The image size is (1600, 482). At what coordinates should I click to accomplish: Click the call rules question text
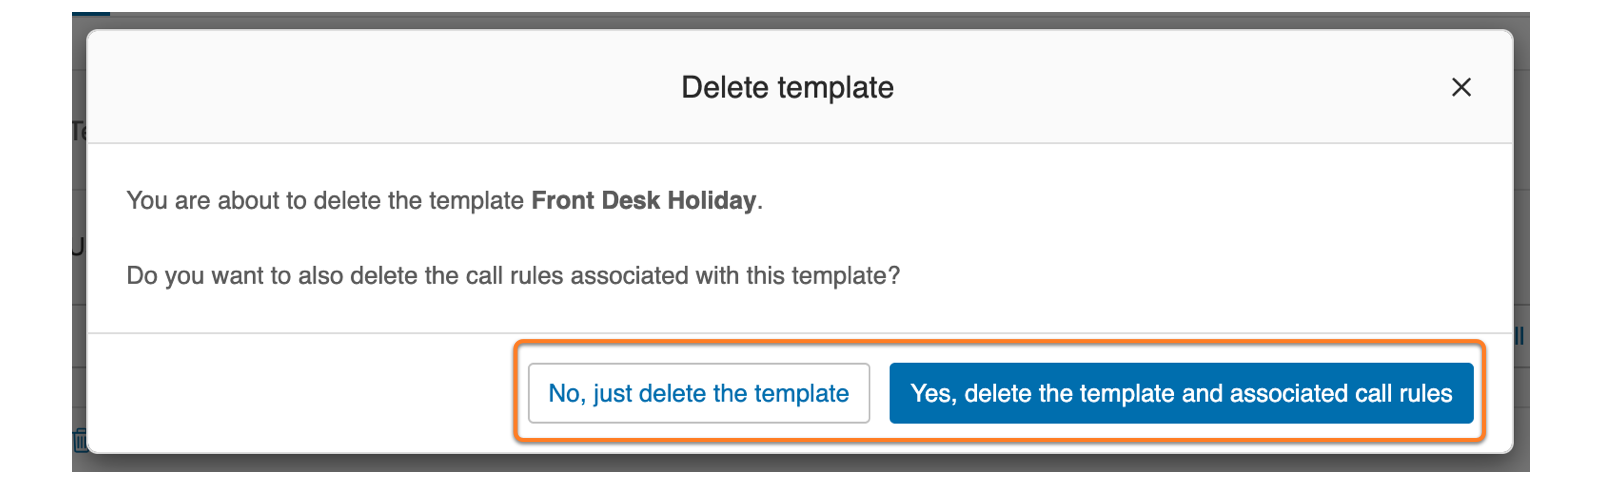tap(513, 276)
